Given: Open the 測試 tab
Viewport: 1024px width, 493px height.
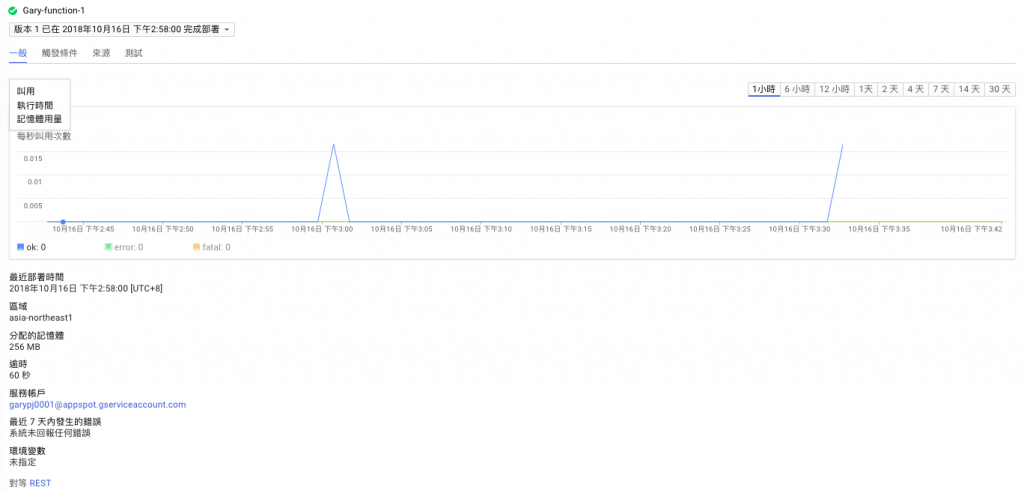Looking at the screenshot, I should click(134, 54).
